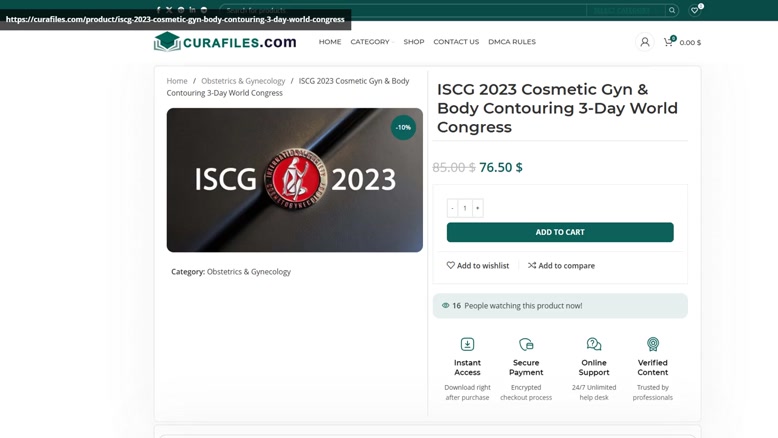Image resolution: width=778 pixels, height=438 pixels.
Task: Click the search magnifier icon
Action: point(672,10)
